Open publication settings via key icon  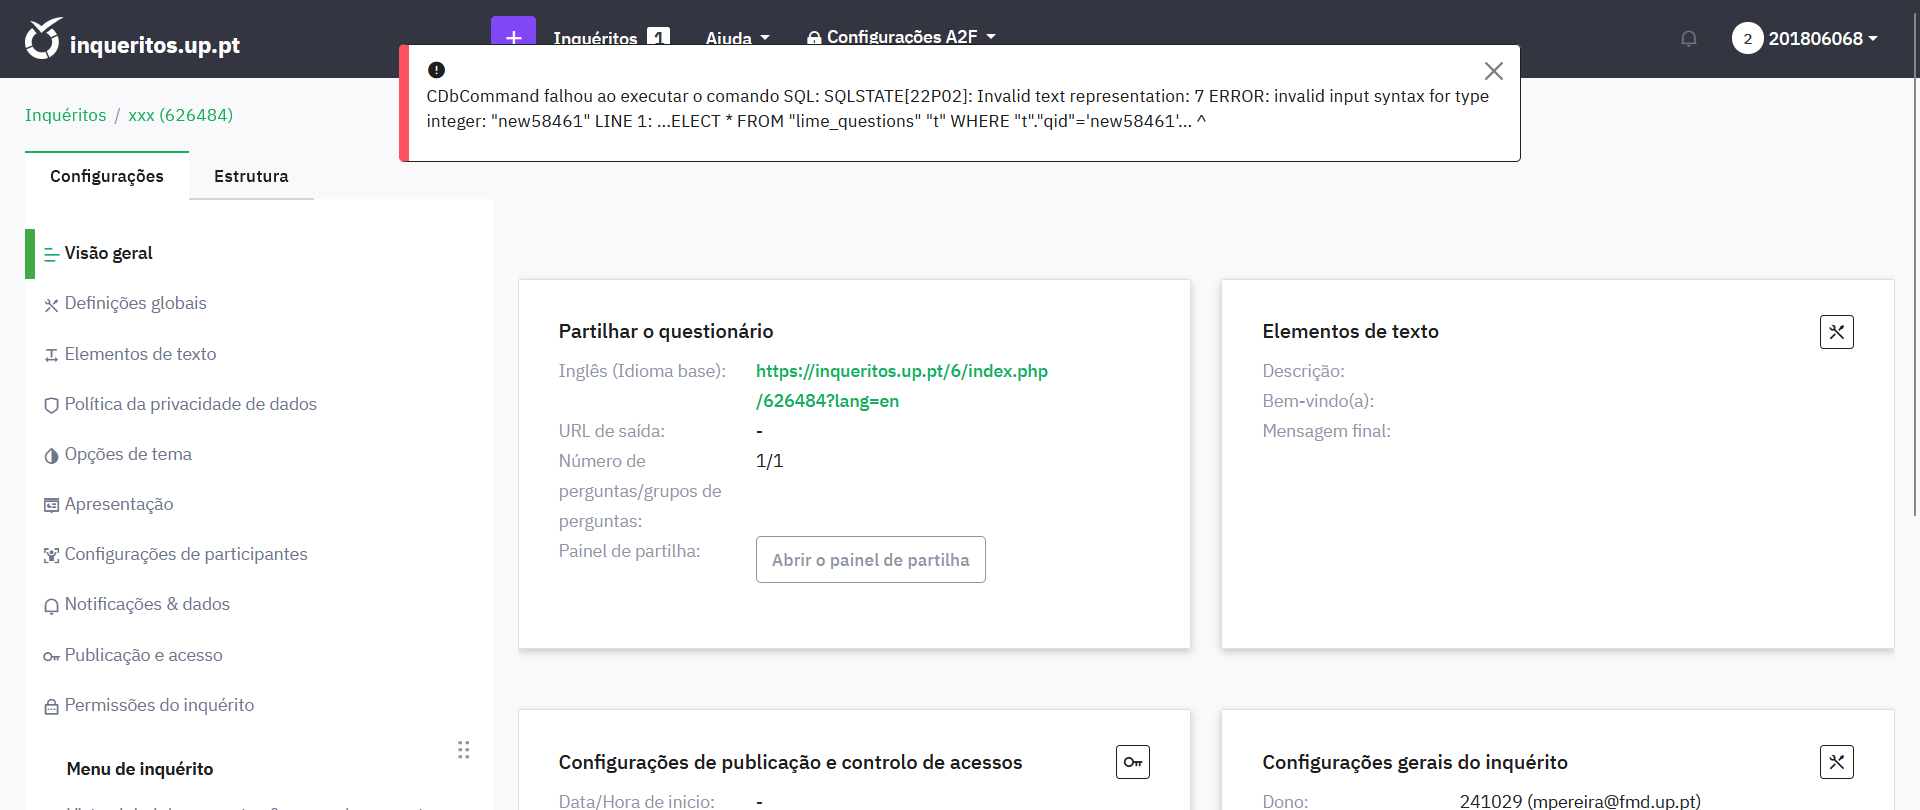coord(1132,762)
